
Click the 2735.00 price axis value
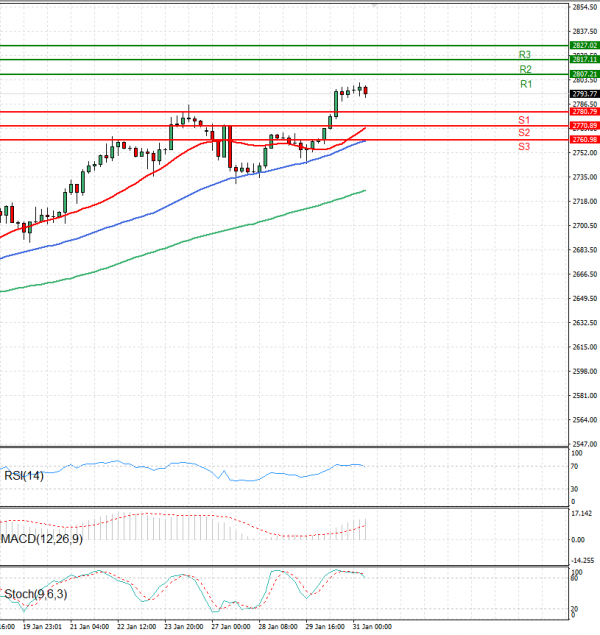(x=585, y=177)
